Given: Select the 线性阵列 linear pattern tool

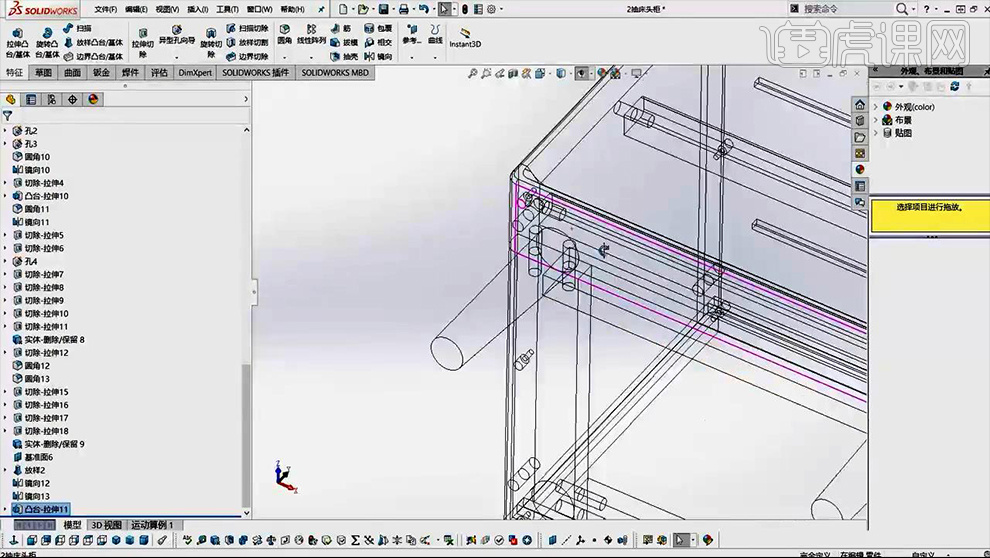Looking at the screenshot, I should click(x=311, y=35).
